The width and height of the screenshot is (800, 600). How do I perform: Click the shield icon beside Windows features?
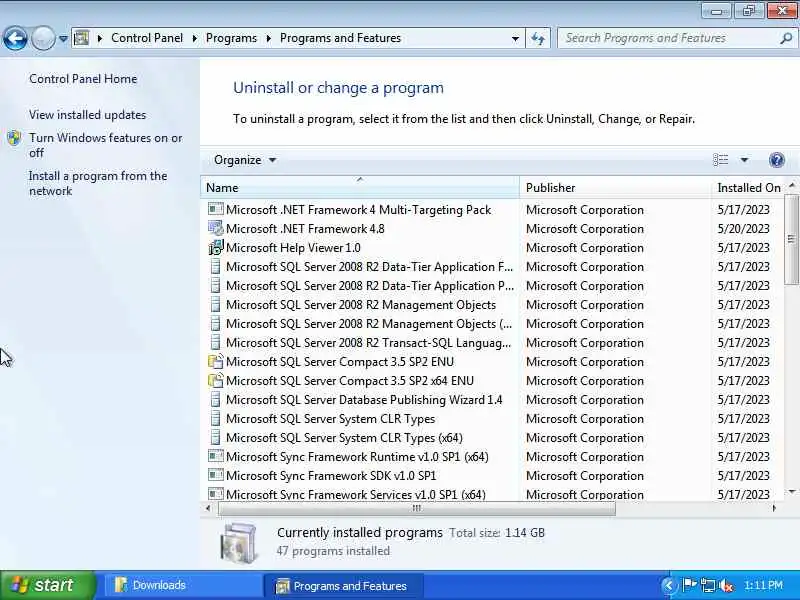[x=14, y=138]
